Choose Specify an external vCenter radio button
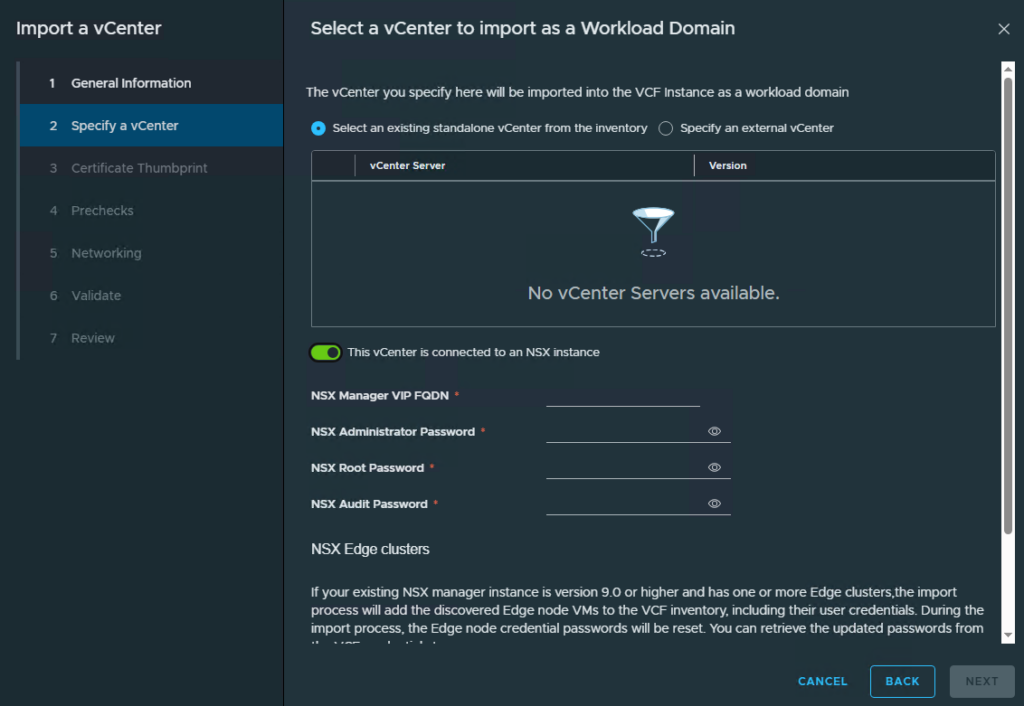1024x706 pixels. [x=666, y=128]
